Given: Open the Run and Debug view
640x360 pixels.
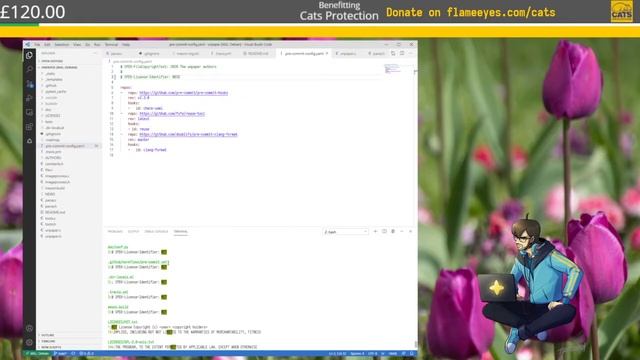Looking at the screenshot, I should (x=29, y=98).
